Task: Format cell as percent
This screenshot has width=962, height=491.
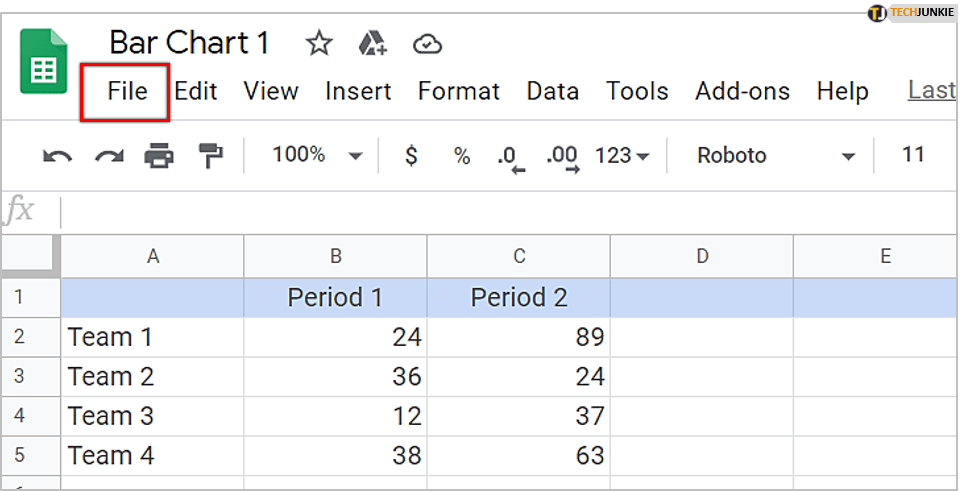Action: pos(461,155)
